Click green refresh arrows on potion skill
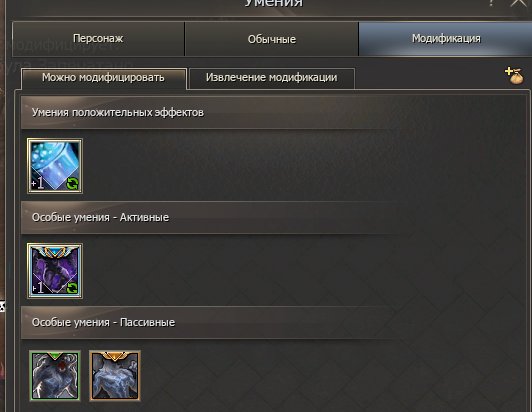Image resolution: width=532 pixels, height=412 pixels. (x=72, y=184)
